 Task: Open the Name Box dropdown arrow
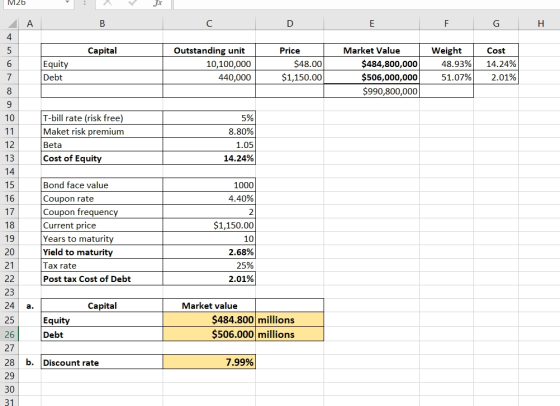pos(67,2)
